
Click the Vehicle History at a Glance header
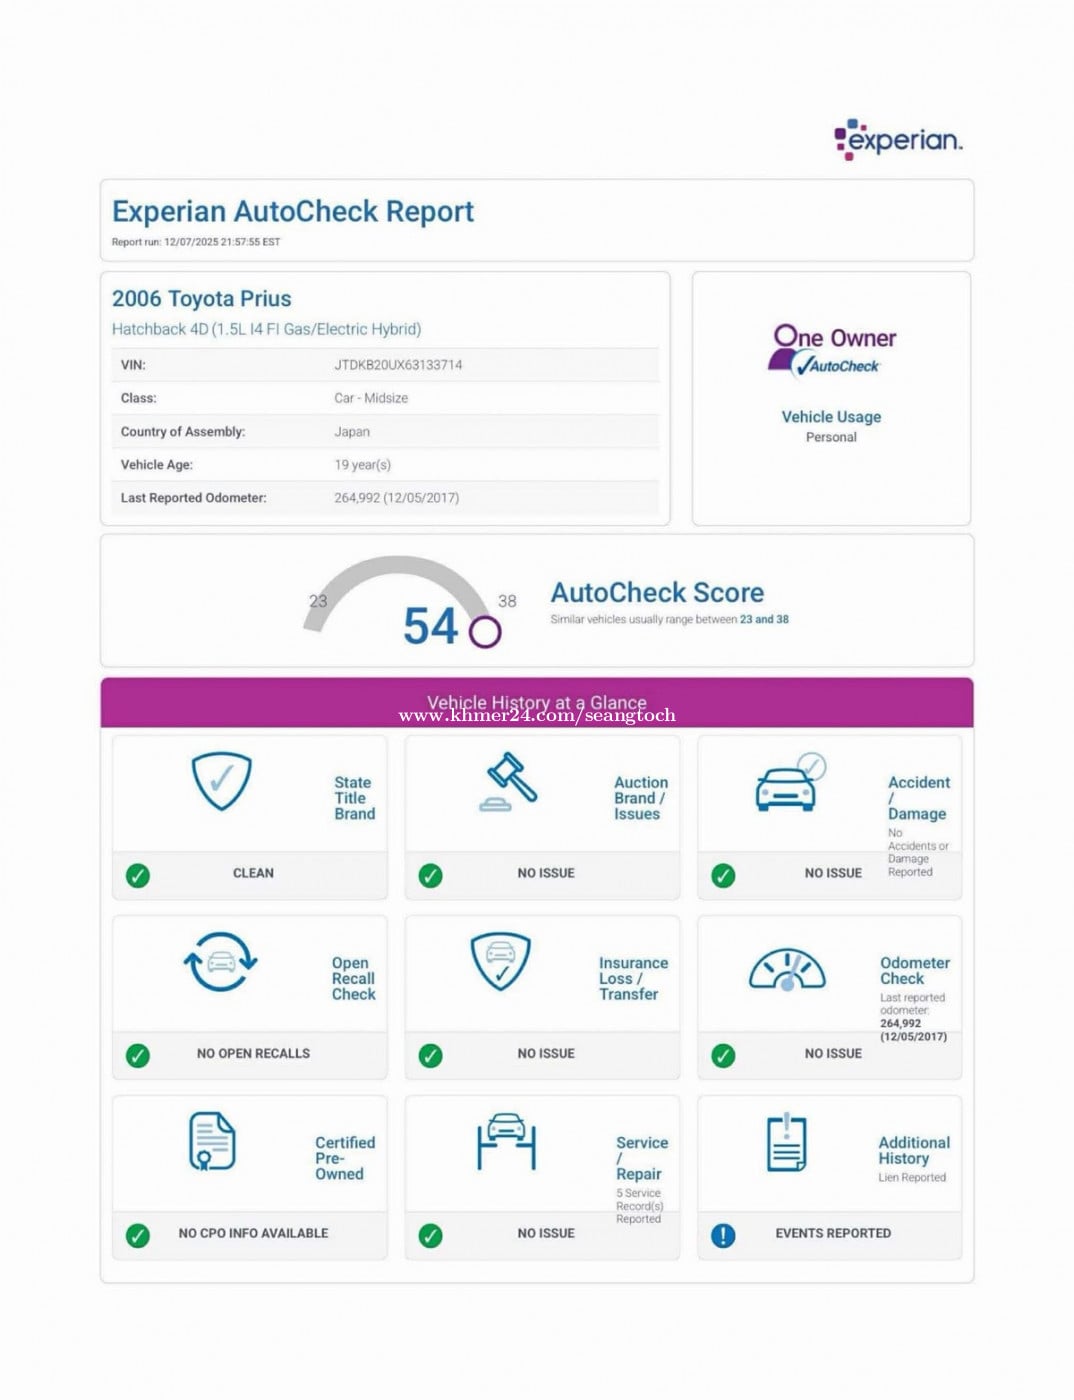pos(537,703)
